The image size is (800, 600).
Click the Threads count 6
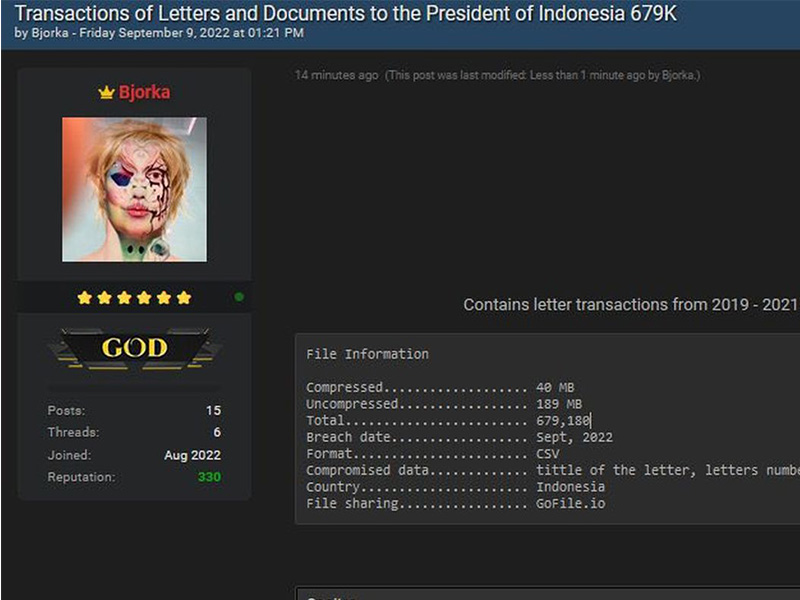[x=217, y=432]
